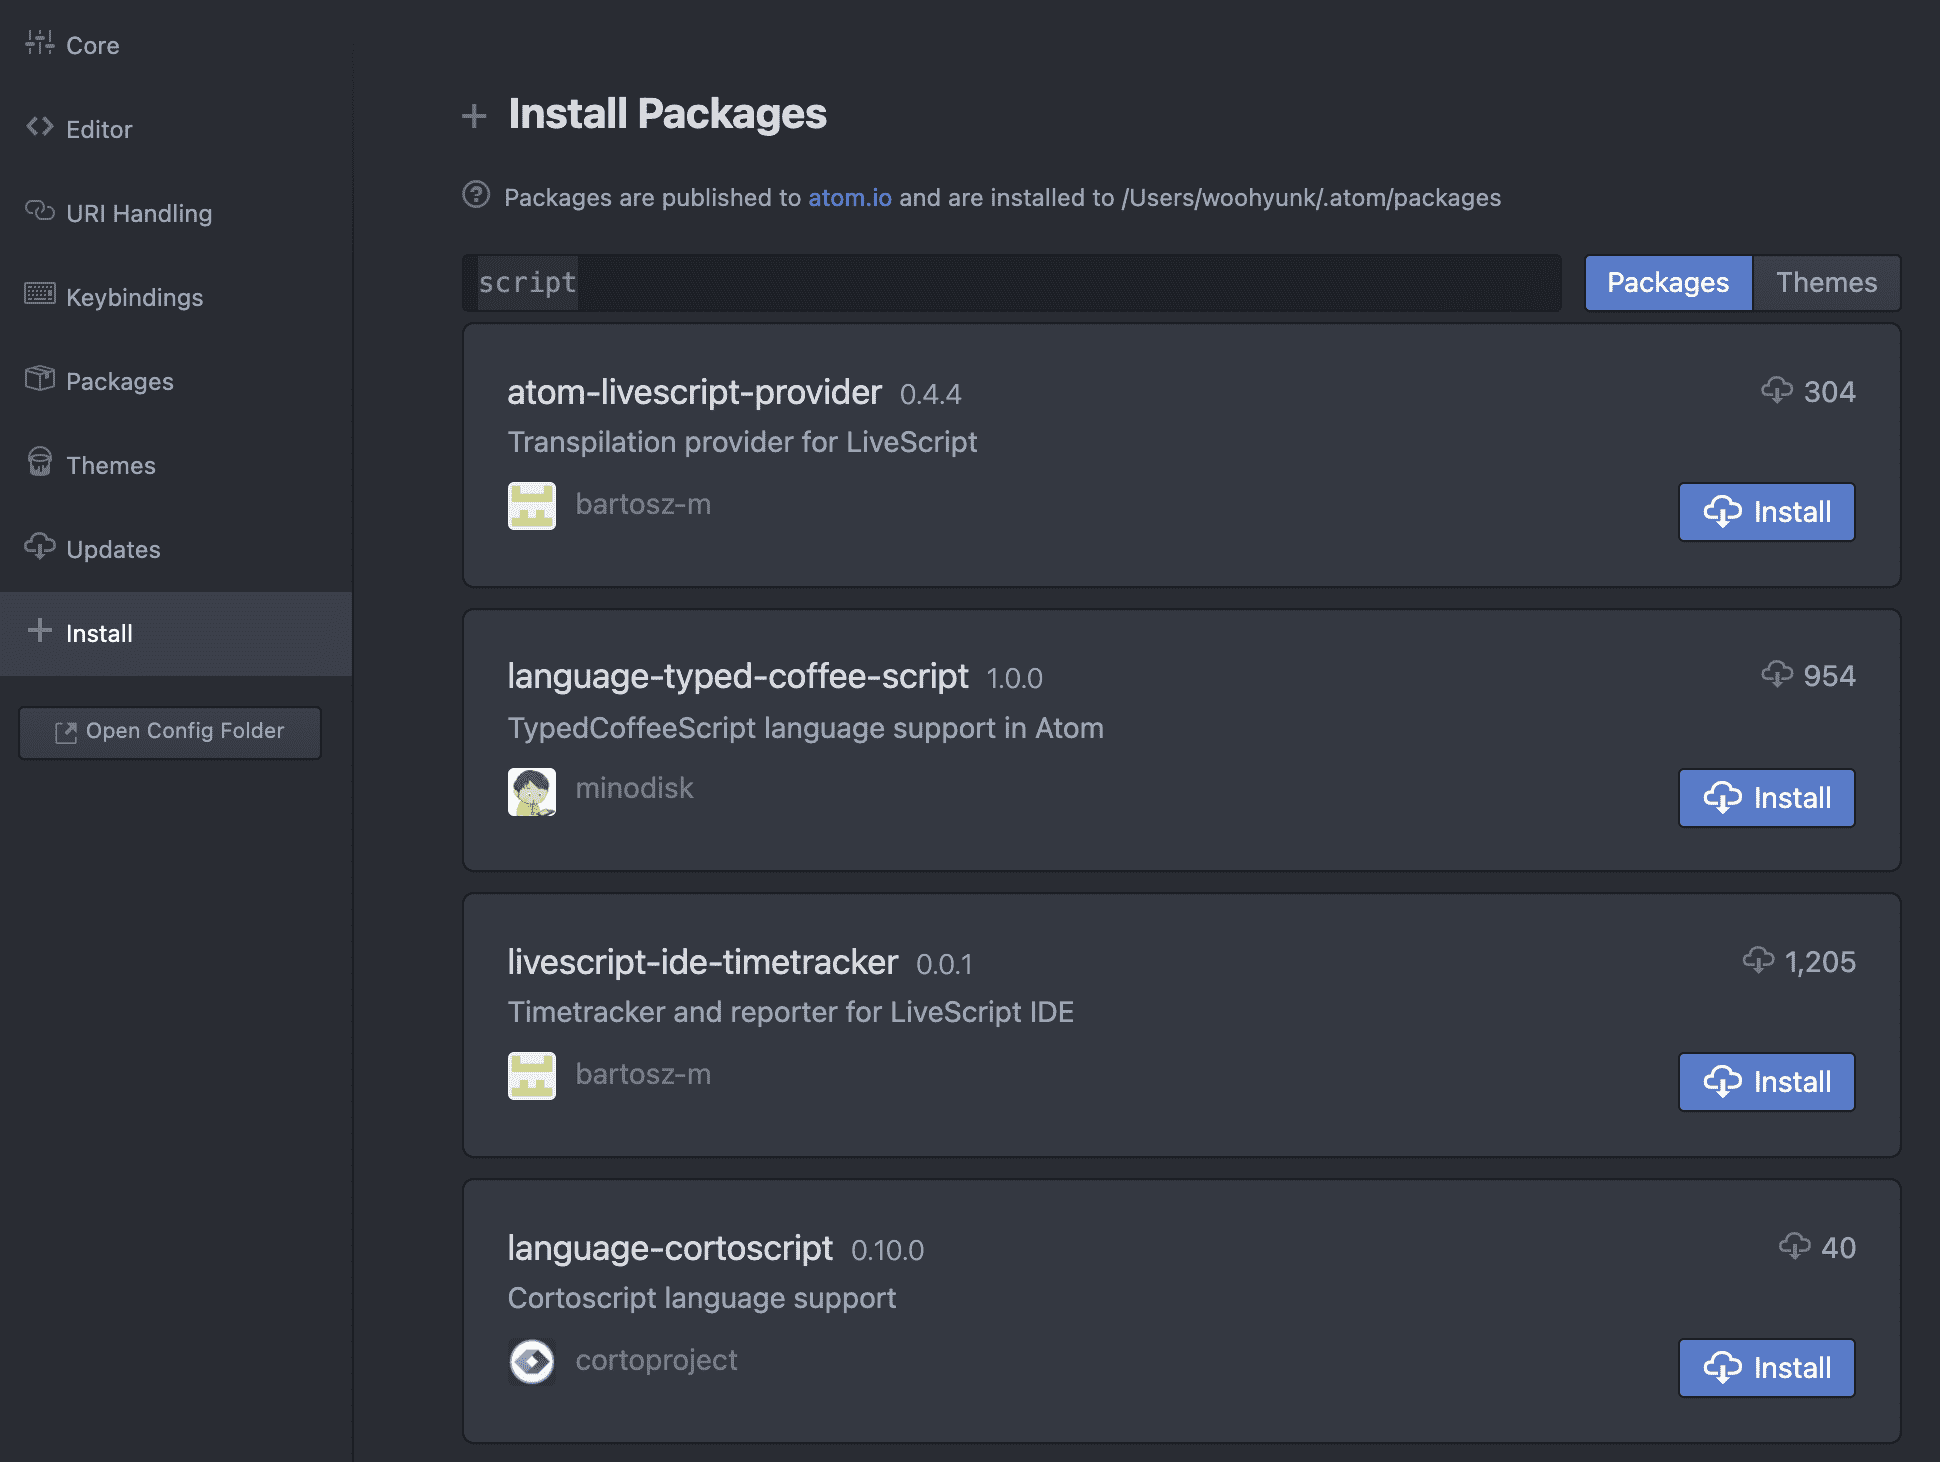Click bartosz-m avatar under atom-livescript-provider

(x=532, y=506)
